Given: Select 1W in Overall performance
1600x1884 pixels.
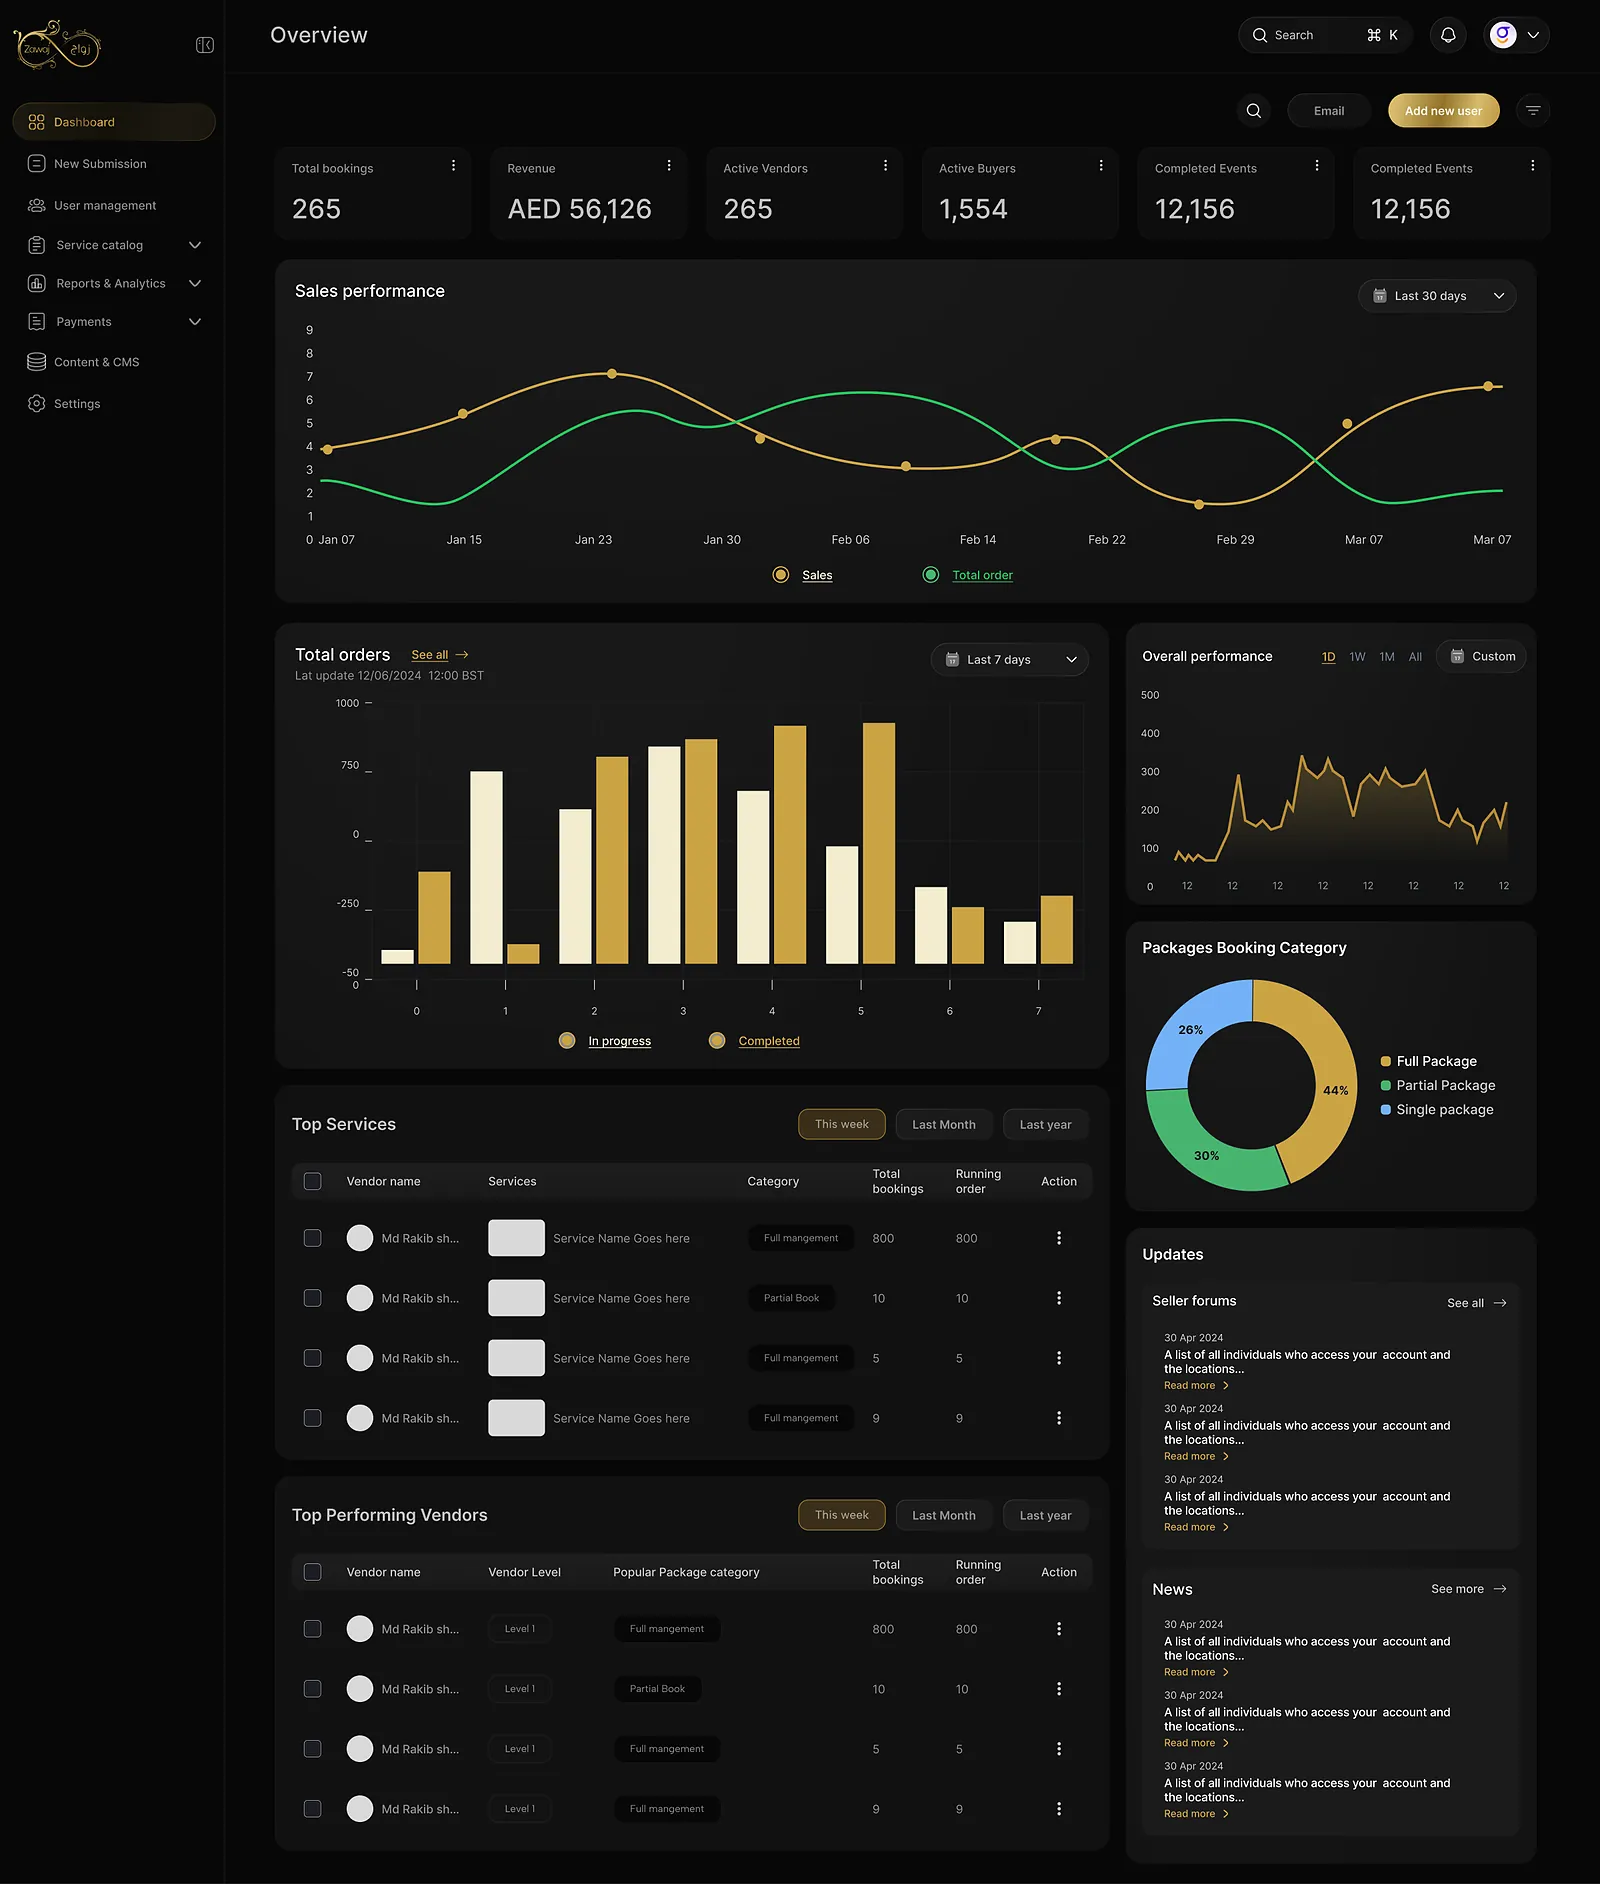Looking at the screenshot, I should tap(1357, 657).
